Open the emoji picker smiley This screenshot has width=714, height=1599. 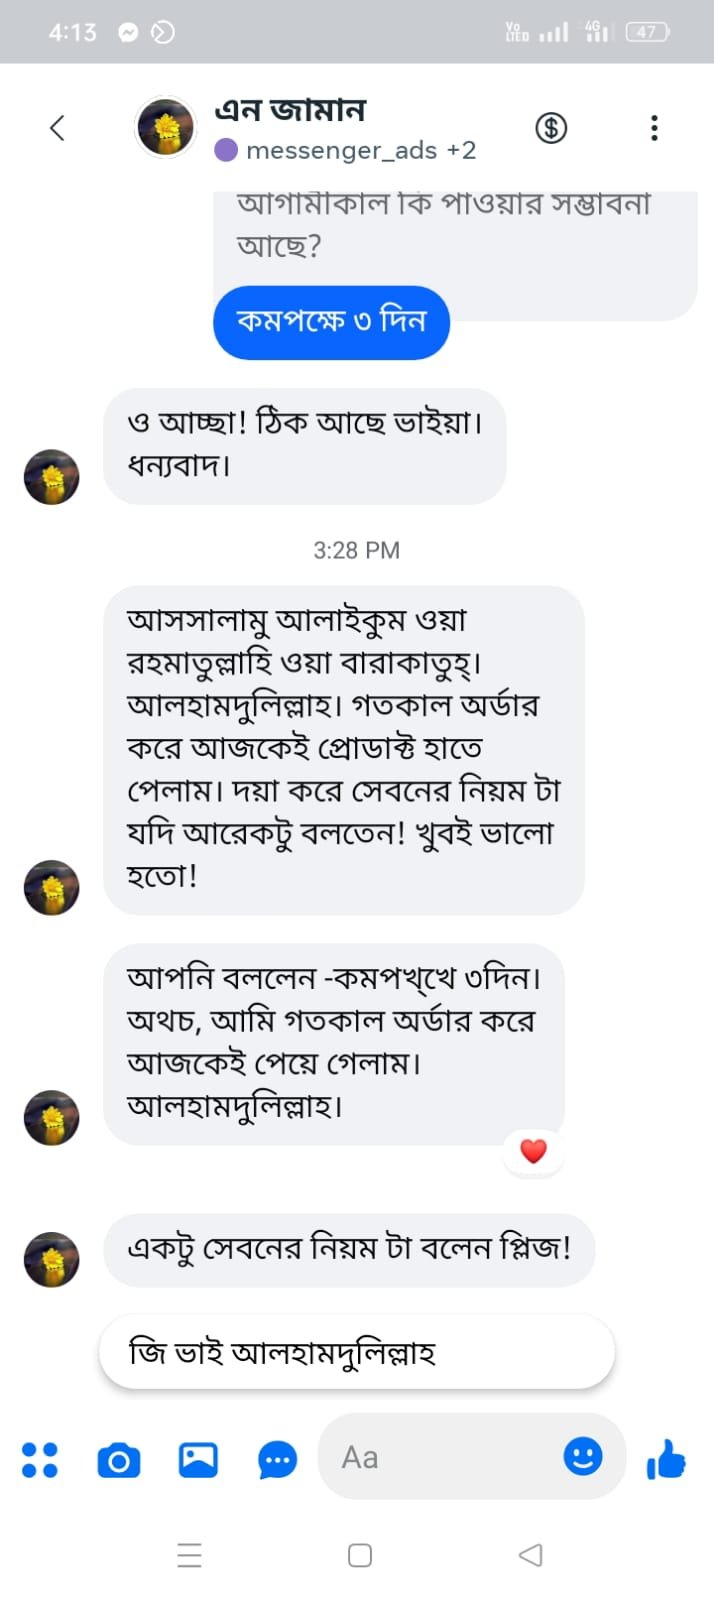[583, 1456]
